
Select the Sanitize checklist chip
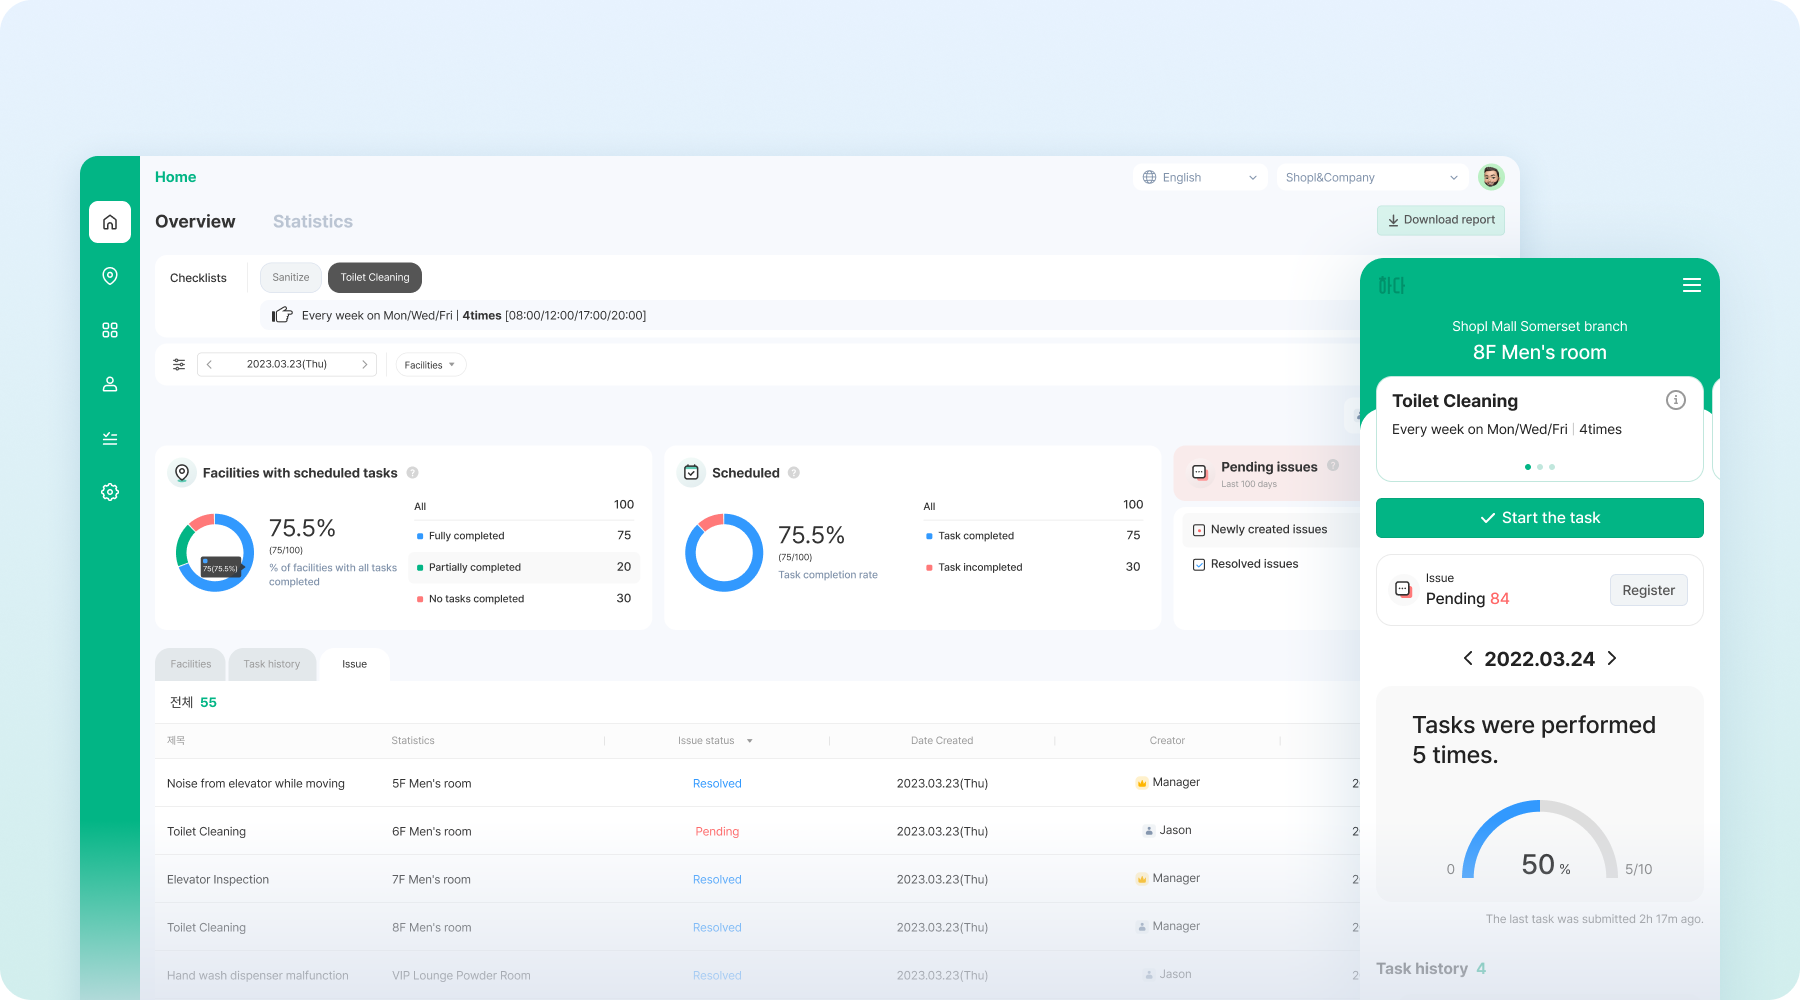point(290,277)
